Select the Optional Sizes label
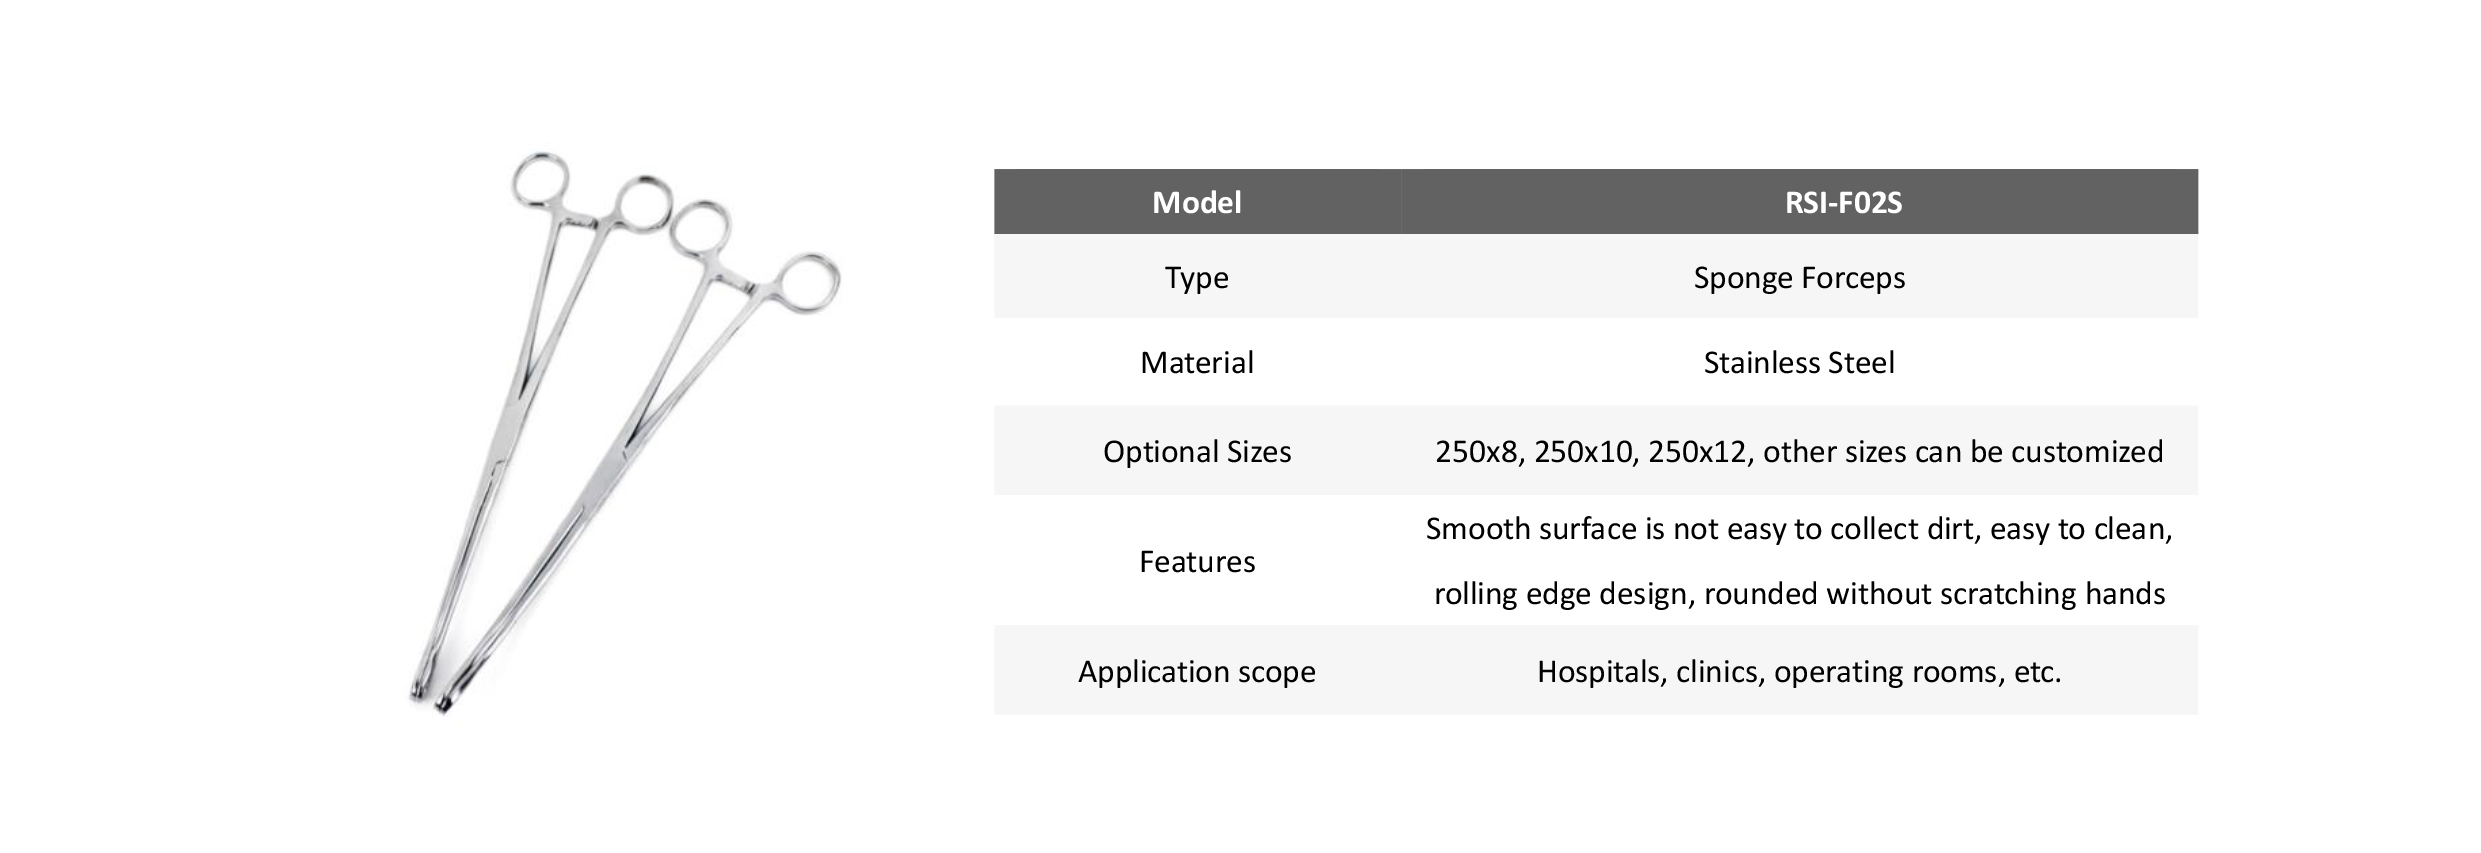 (x=1197, y=451)
